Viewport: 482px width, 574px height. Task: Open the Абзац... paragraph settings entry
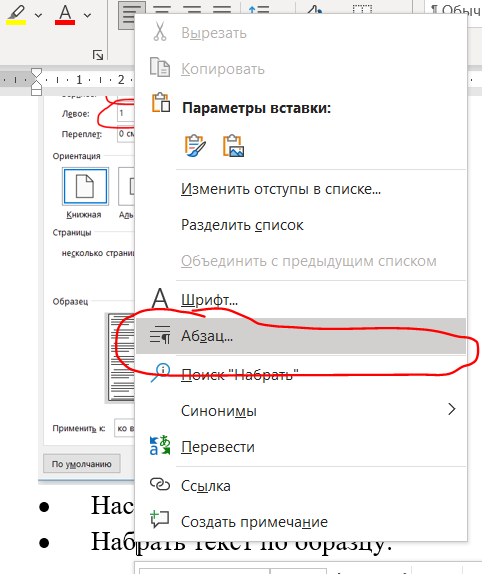pos(300,336)
